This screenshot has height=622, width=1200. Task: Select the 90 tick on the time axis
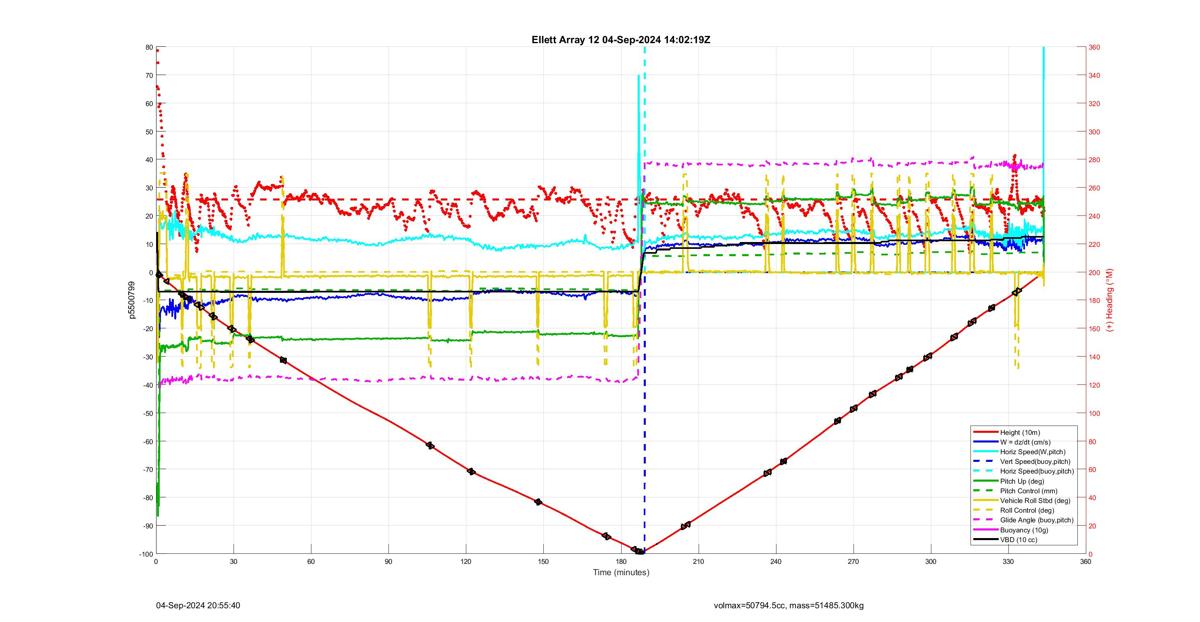[x=389, y=562]
